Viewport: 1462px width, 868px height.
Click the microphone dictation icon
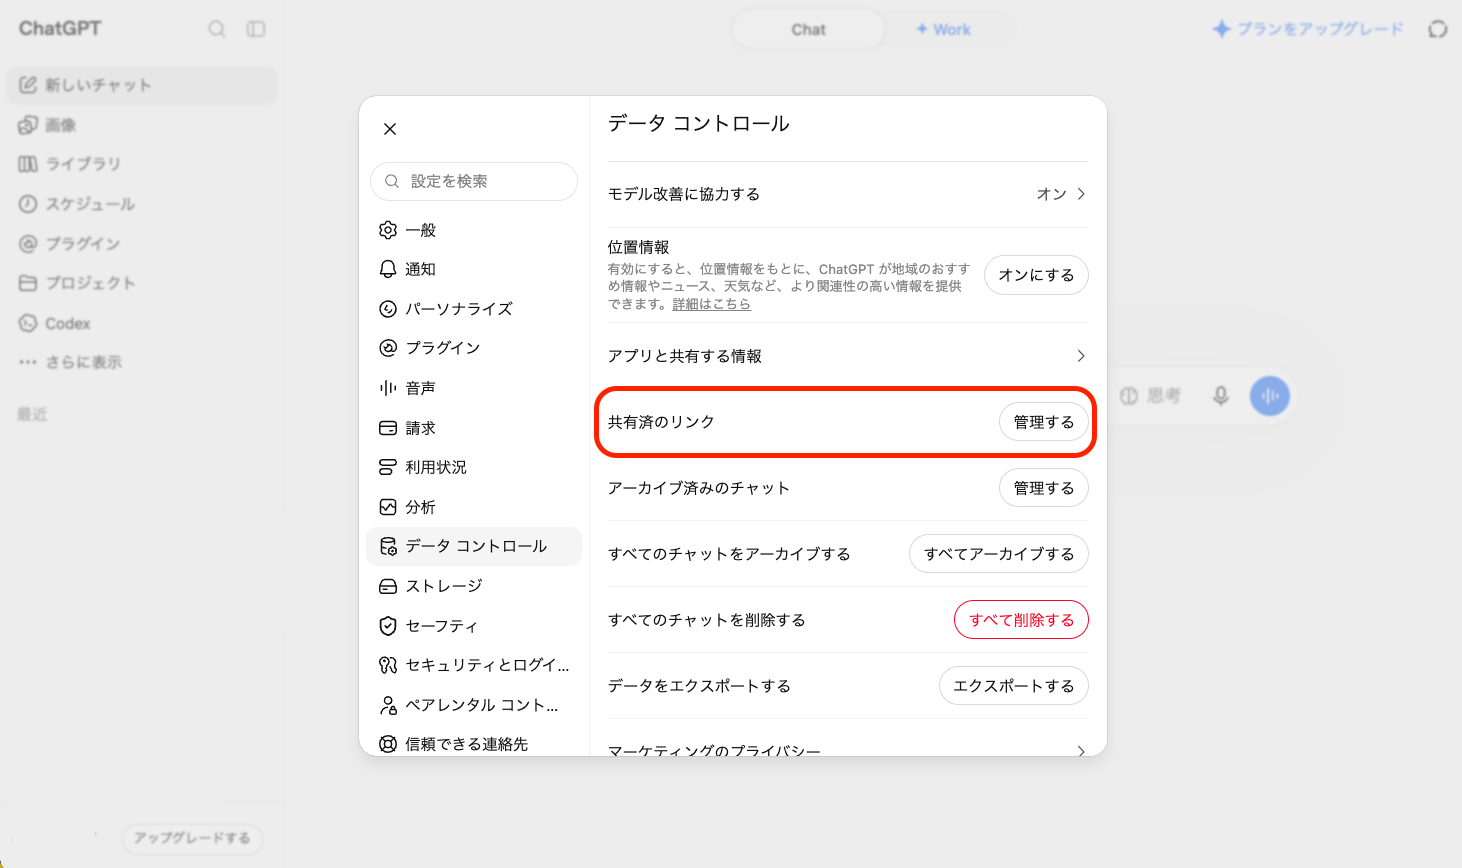[1221, 396]
